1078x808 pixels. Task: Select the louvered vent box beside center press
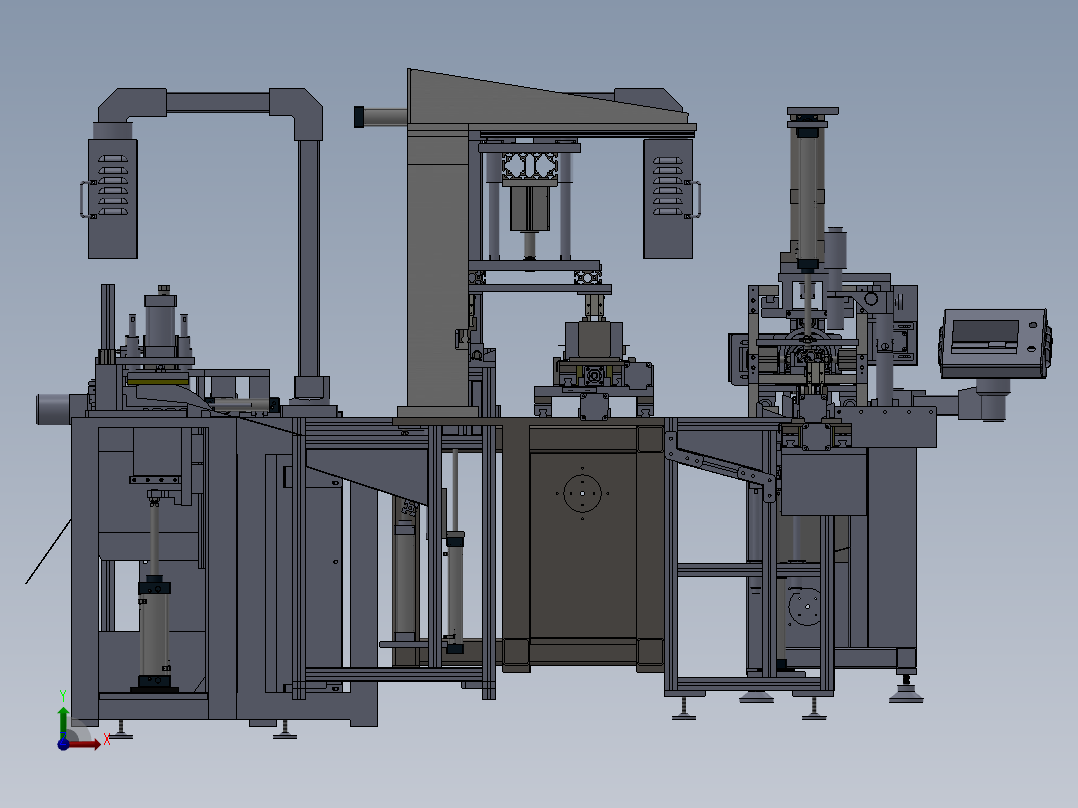coord(668,199)
